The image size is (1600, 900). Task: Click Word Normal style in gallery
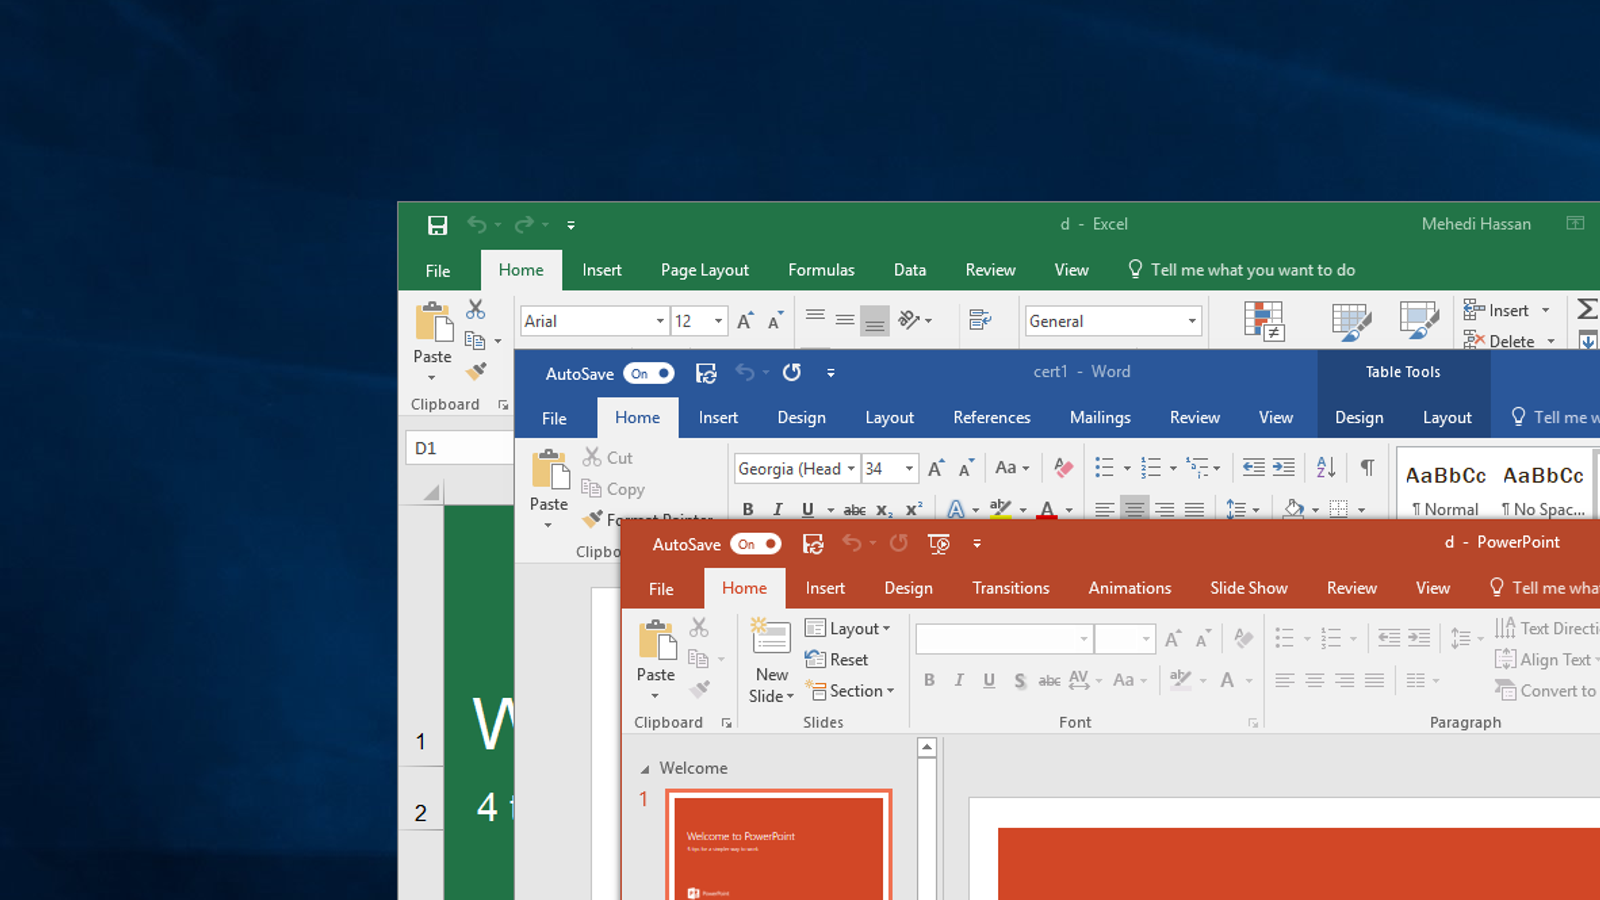click(1445, 487)
